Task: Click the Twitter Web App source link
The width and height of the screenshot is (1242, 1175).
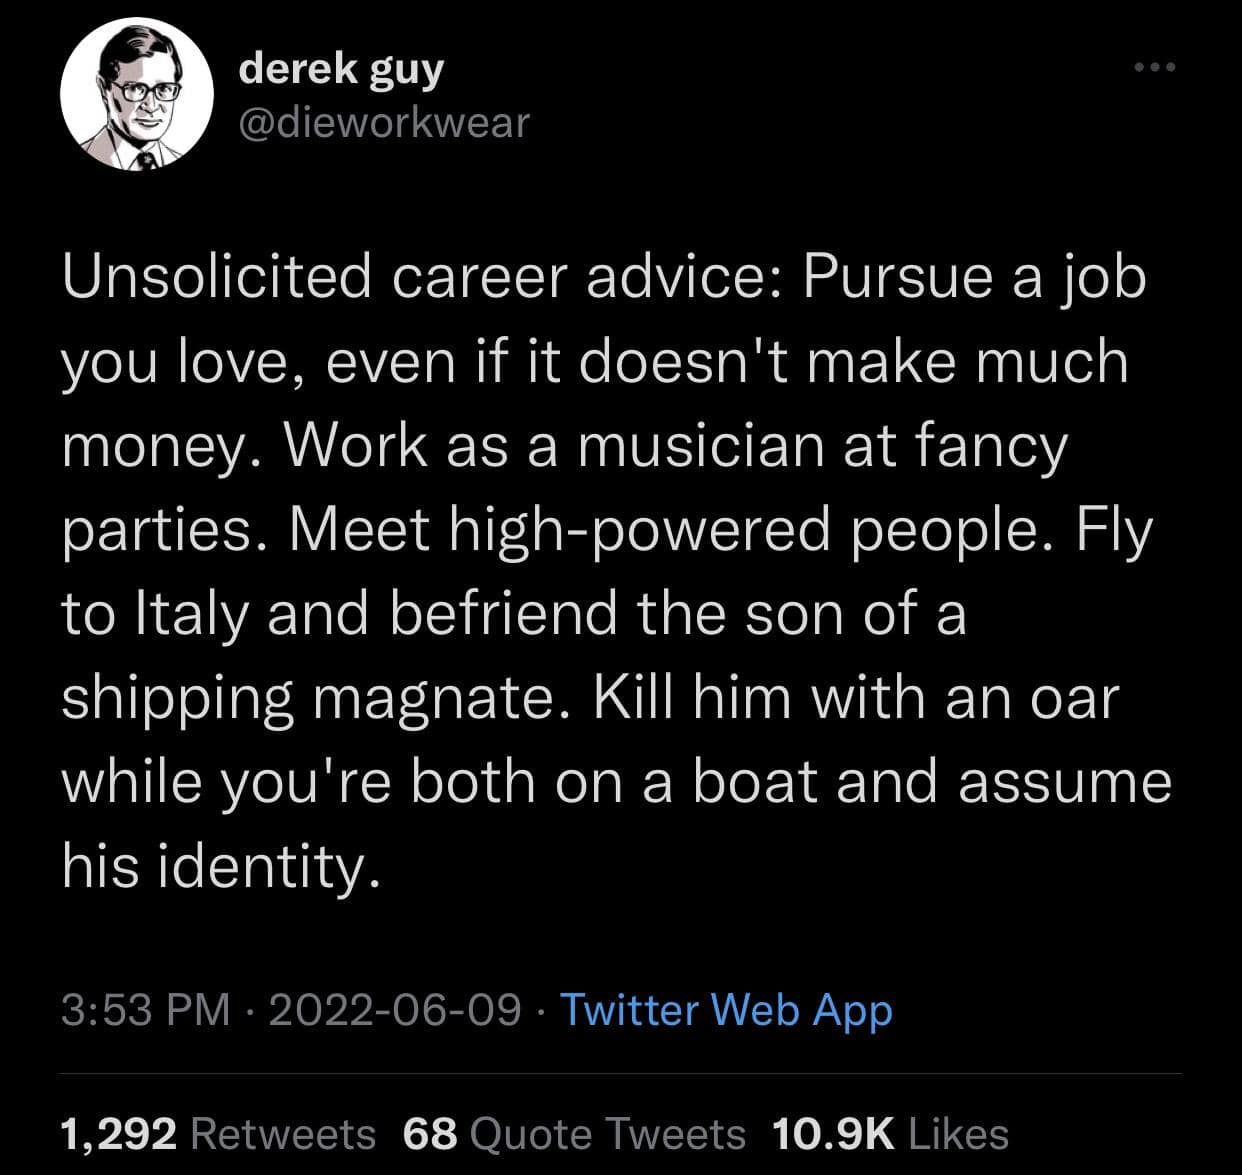Action: (726, 1009)
